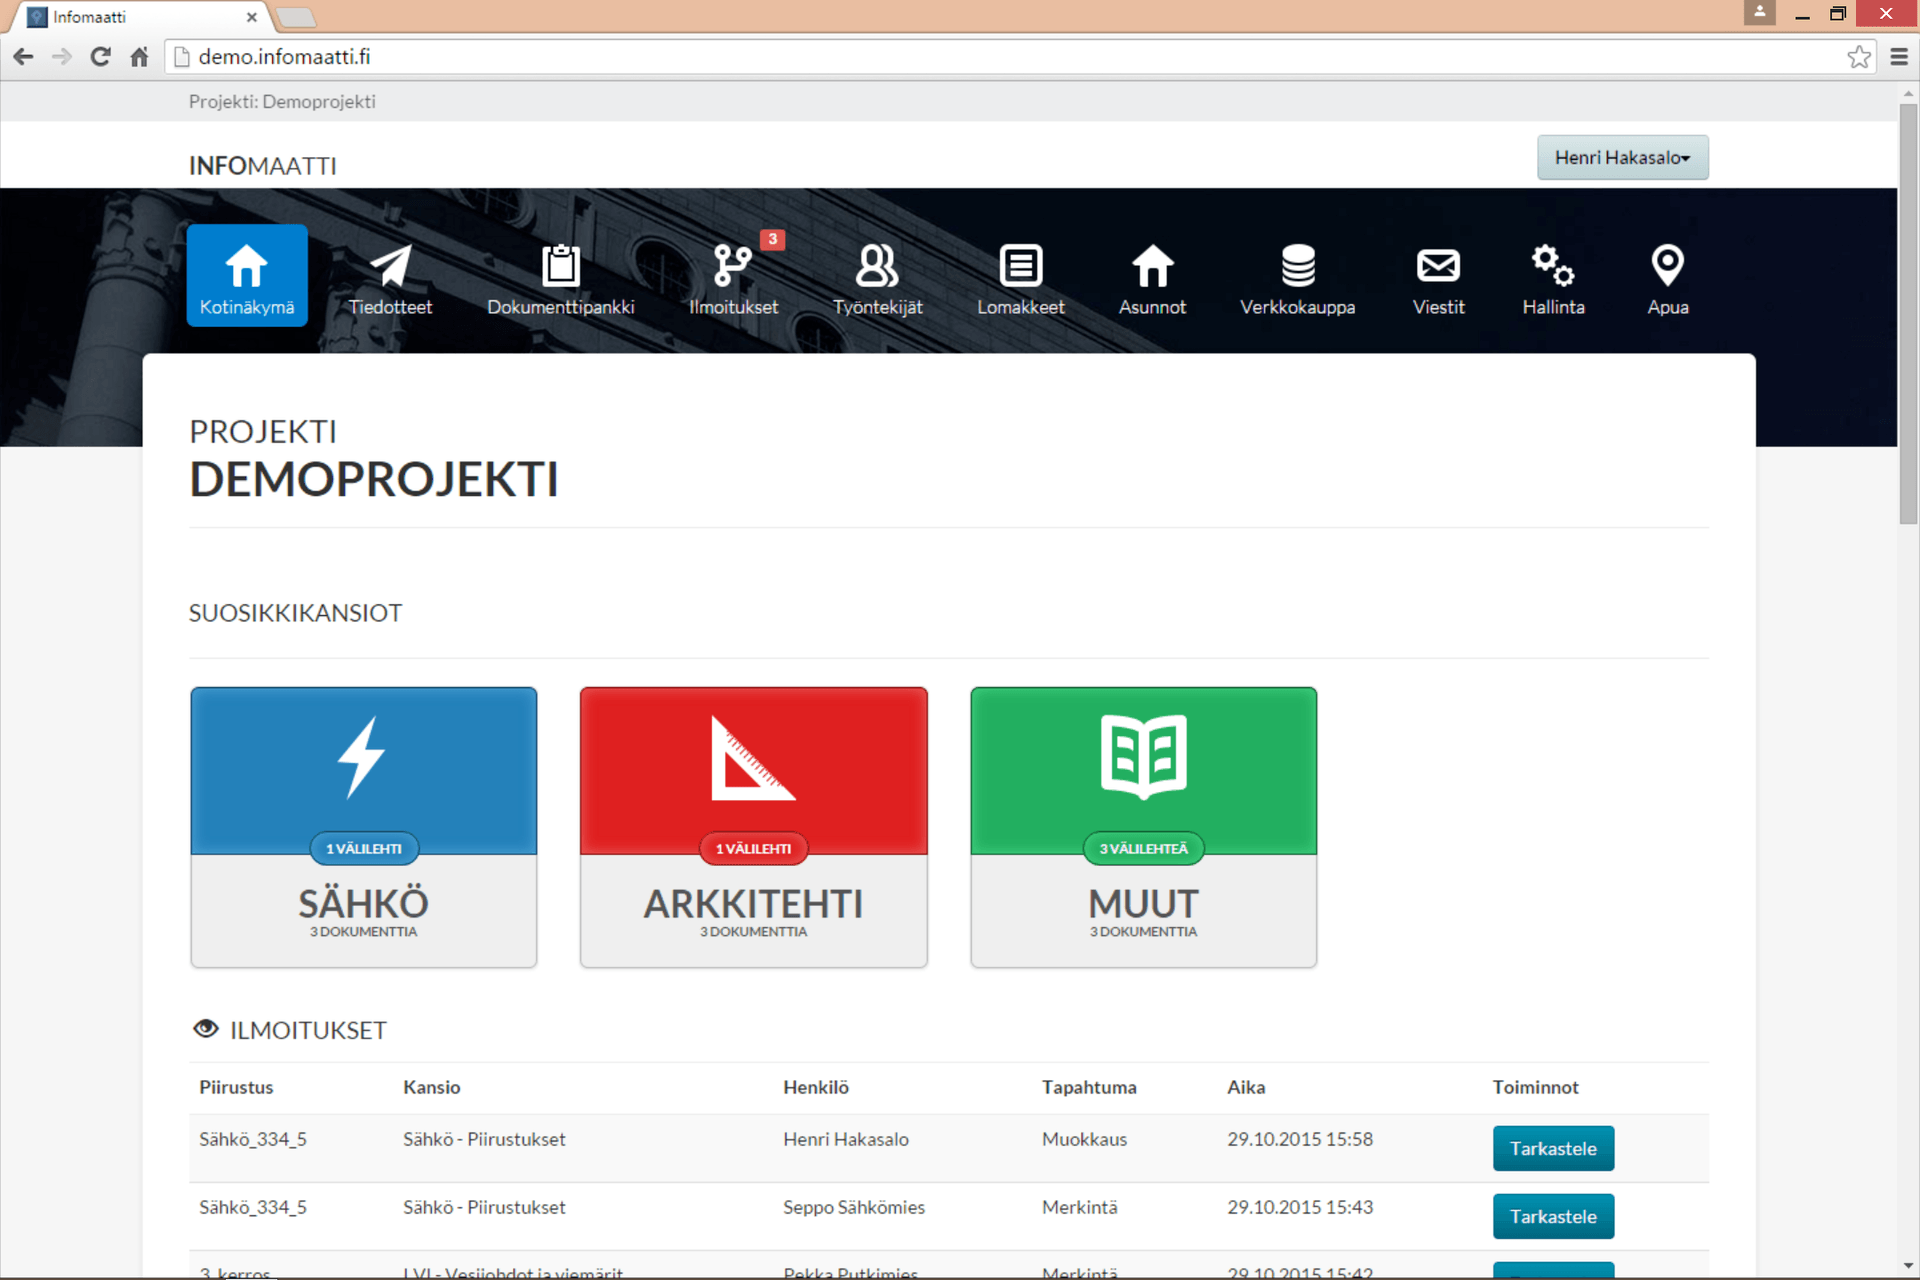Click Projekti: Demoprojekti text in top bar

(x=282, y=102)
